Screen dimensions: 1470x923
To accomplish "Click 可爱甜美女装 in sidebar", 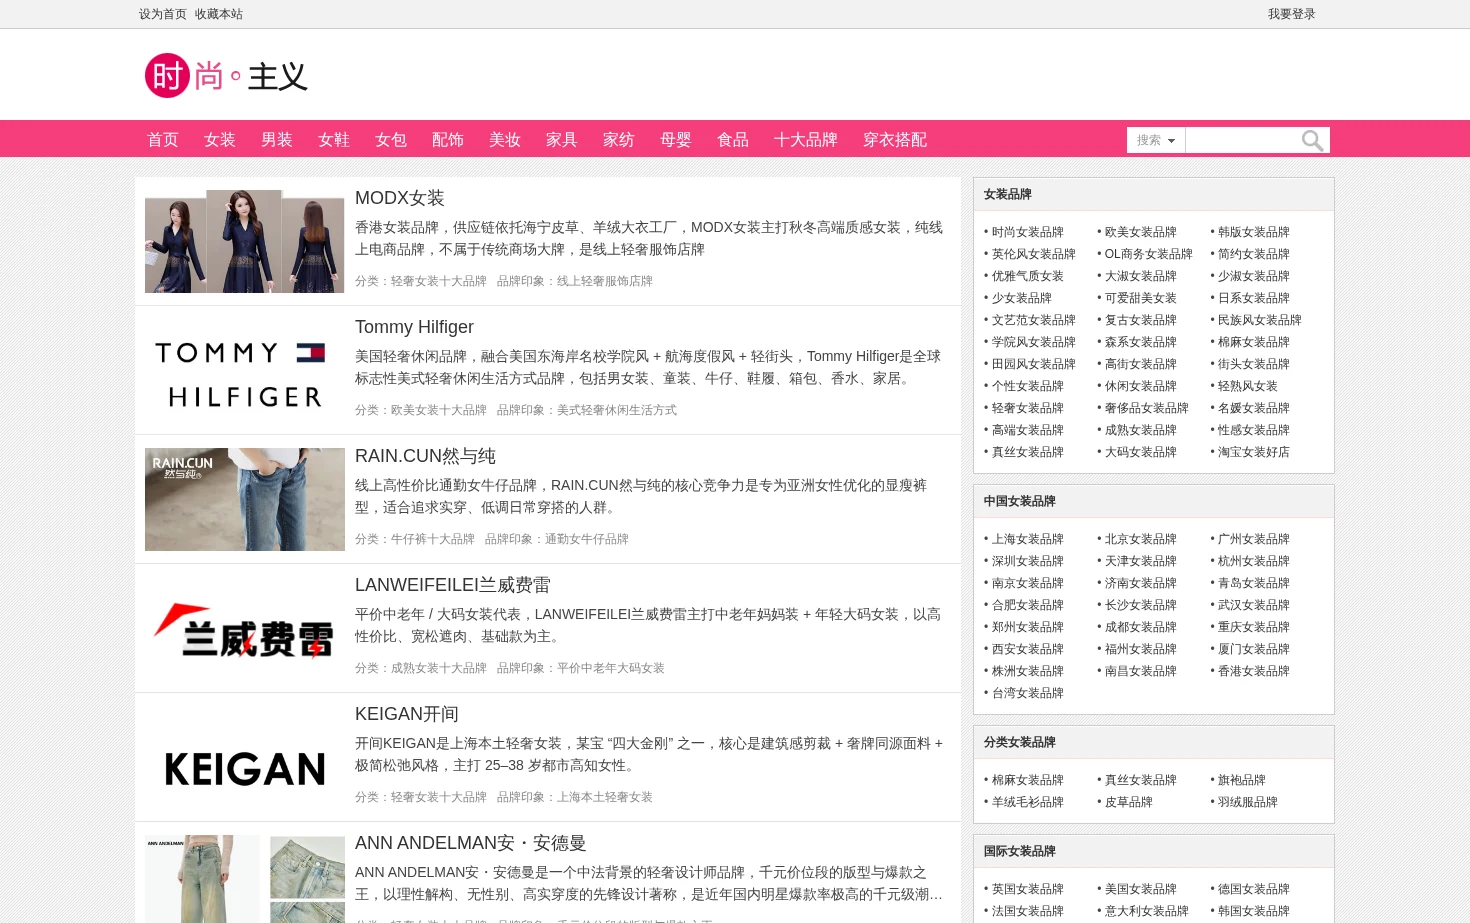I will point(1141,298).
